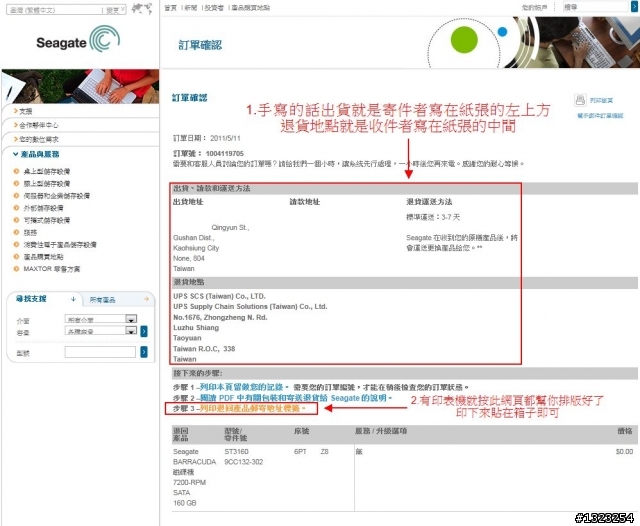Click the laptop banner image in sidebar

(x=80, y=86)
